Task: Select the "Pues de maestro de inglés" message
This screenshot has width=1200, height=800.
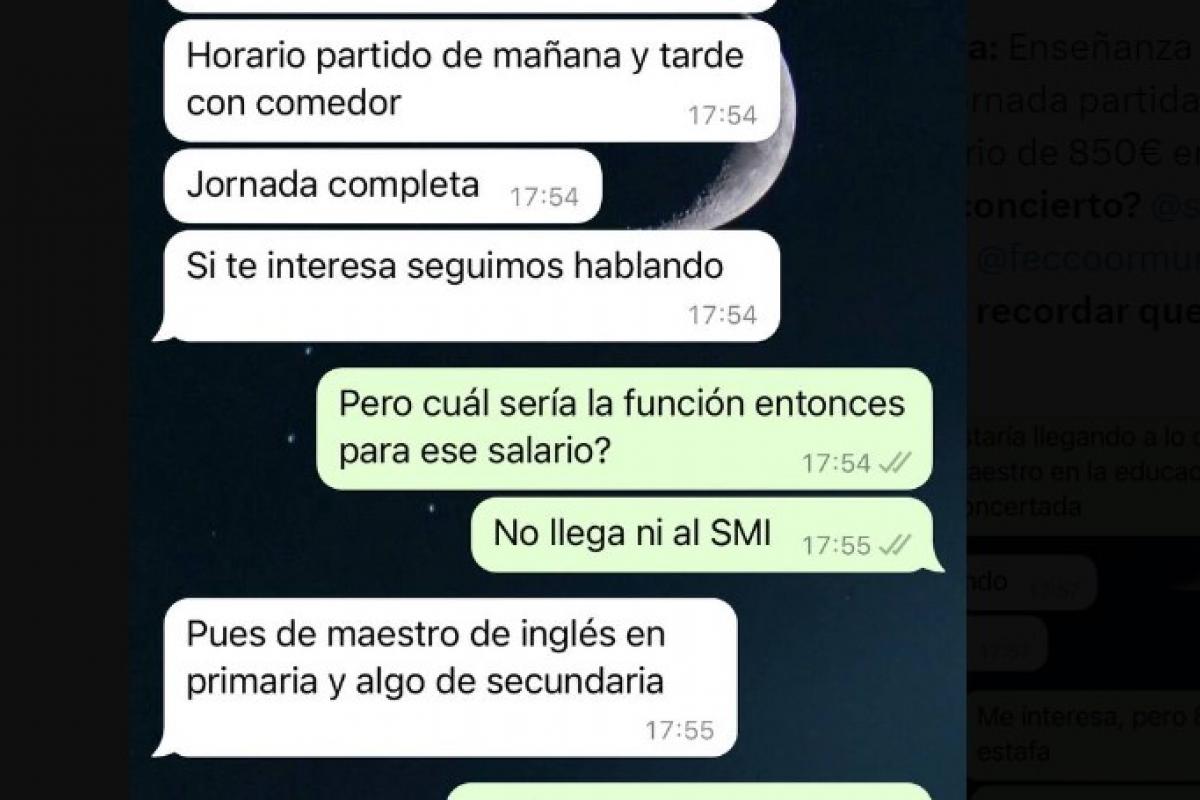Action: point(446,677)
